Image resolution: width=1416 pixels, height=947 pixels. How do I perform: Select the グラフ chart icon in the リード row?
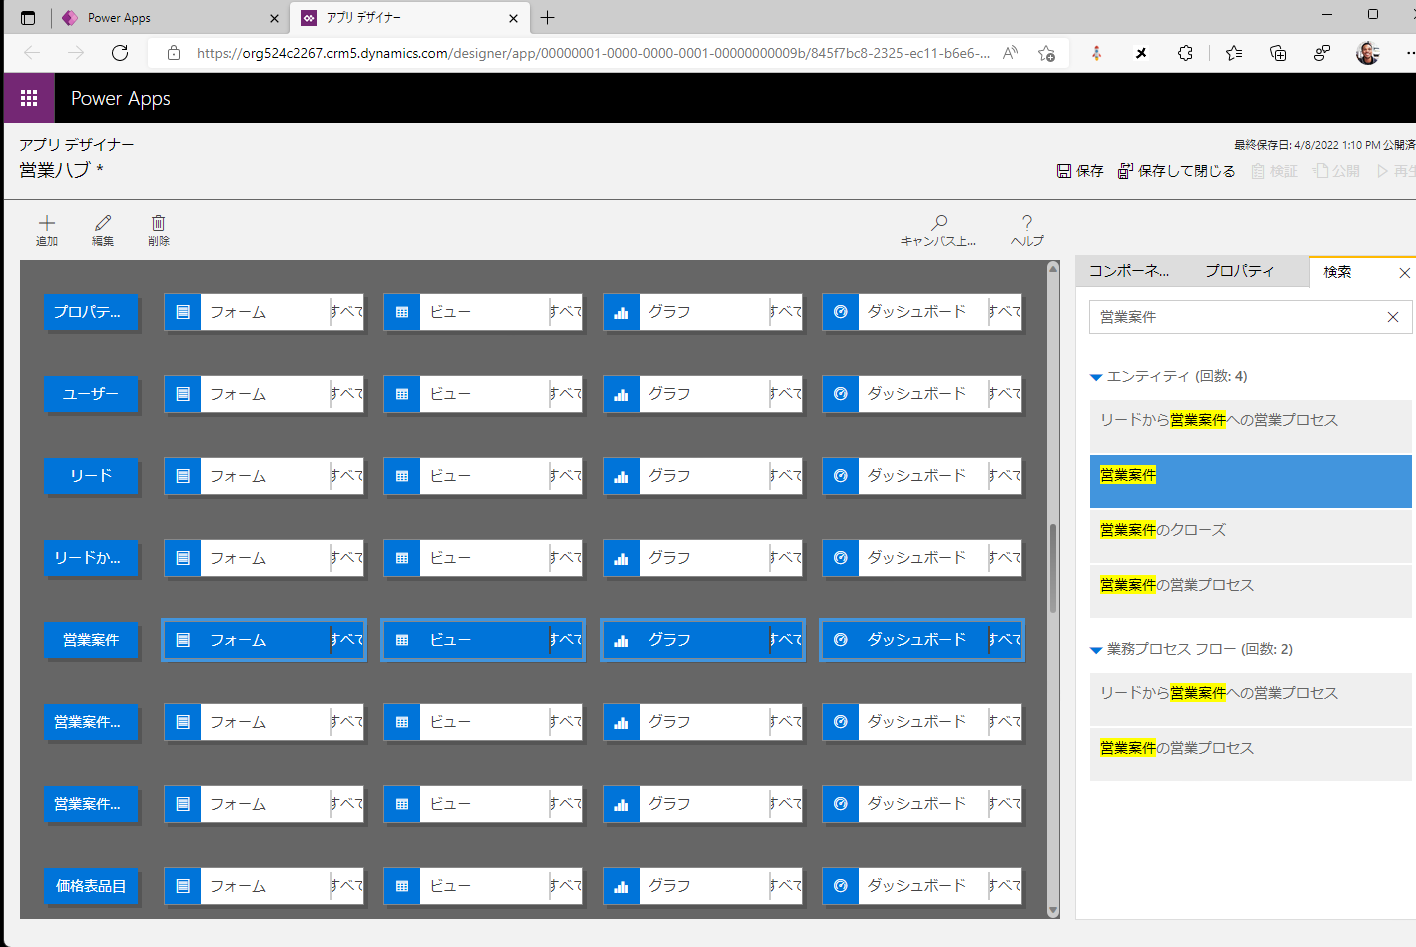[620, 476]
